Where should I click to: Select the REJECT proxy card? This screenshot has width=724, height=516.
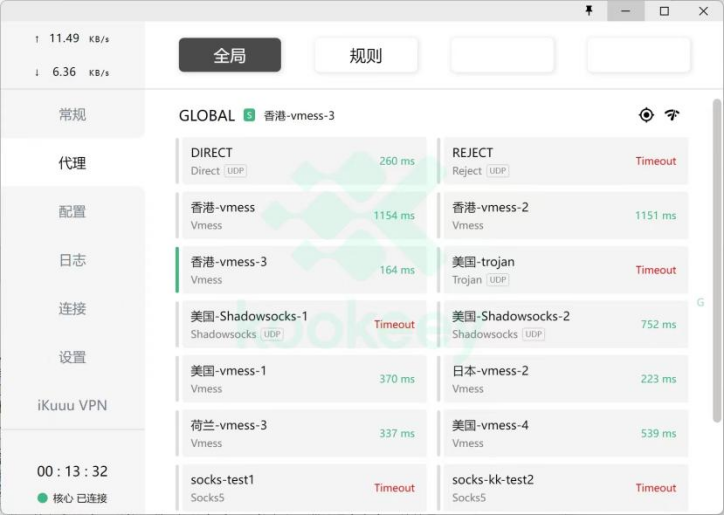tap(563, 161)
